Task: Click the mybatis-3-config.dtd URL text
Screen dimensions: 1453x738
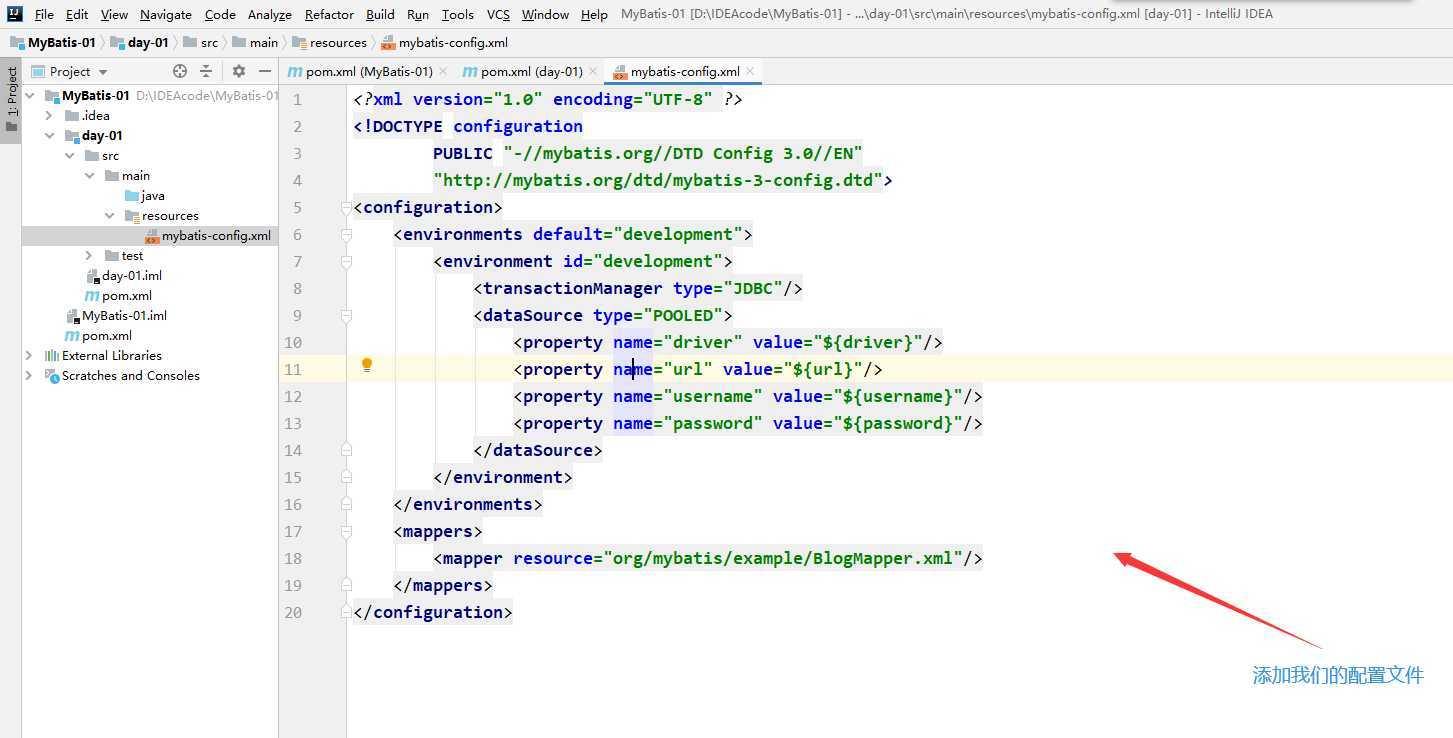Action: 658,180
